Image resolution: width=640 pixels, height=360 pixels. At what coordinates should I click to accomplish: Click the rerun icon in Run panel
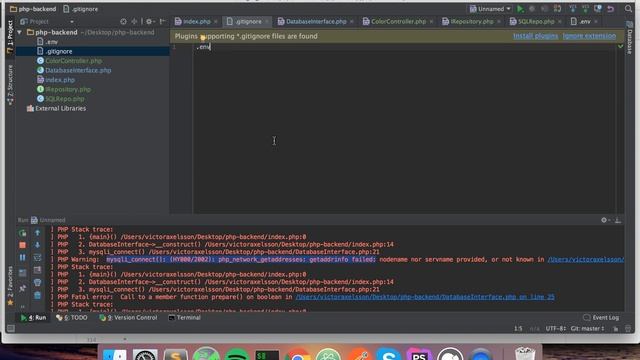pyautogui.click(x=23, y=233)
